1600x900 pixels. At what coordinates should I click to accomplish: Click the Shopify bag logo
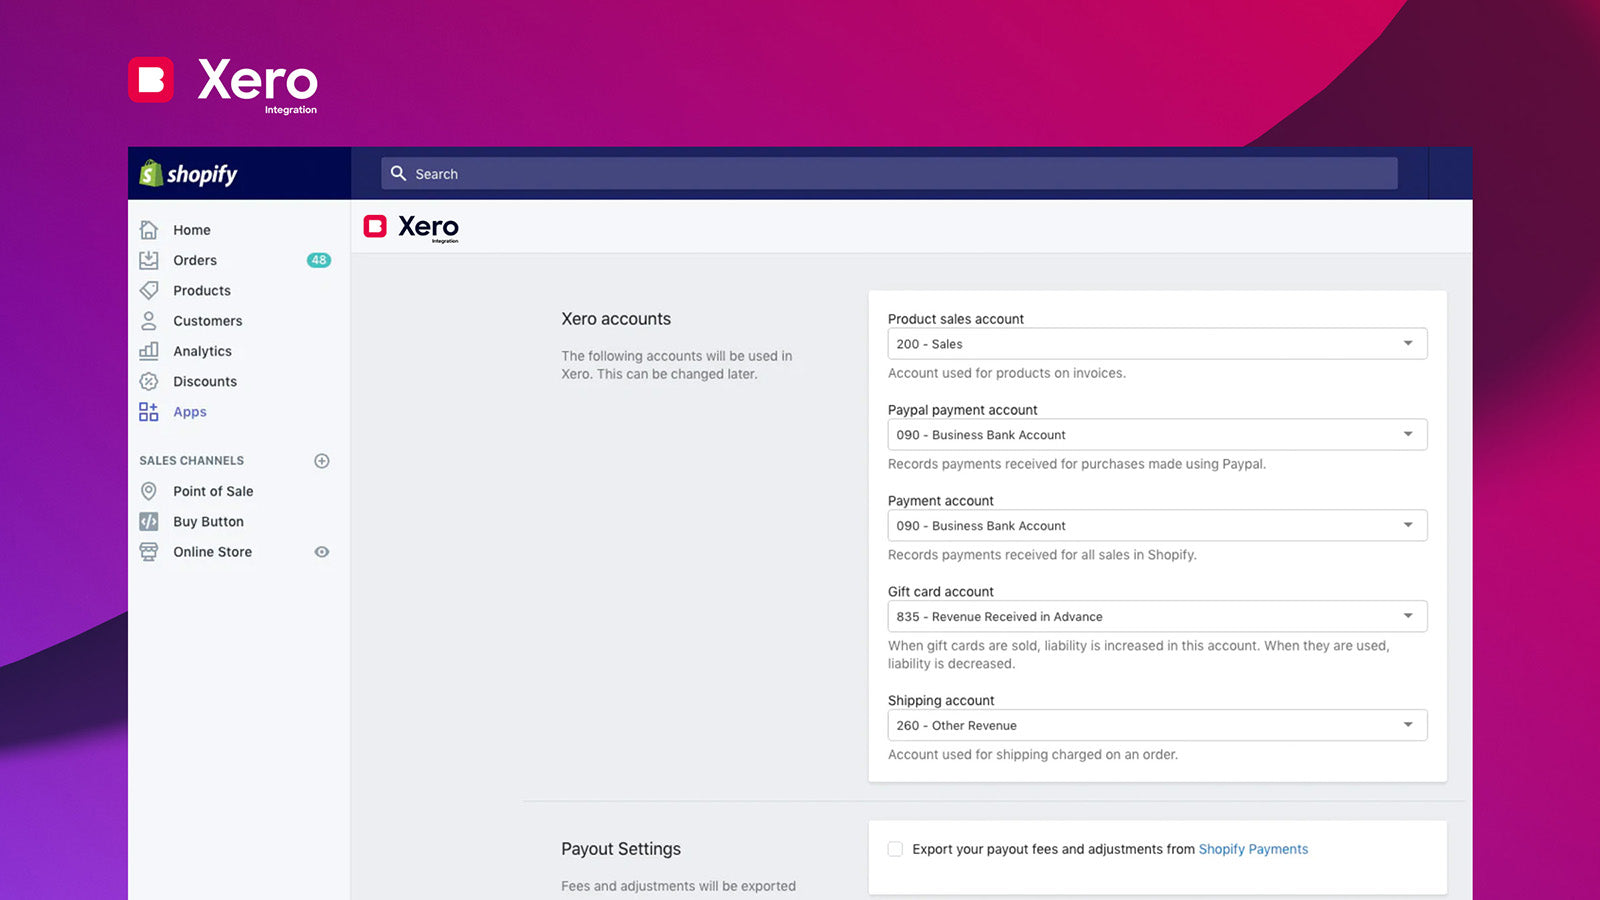pos(151,173)
